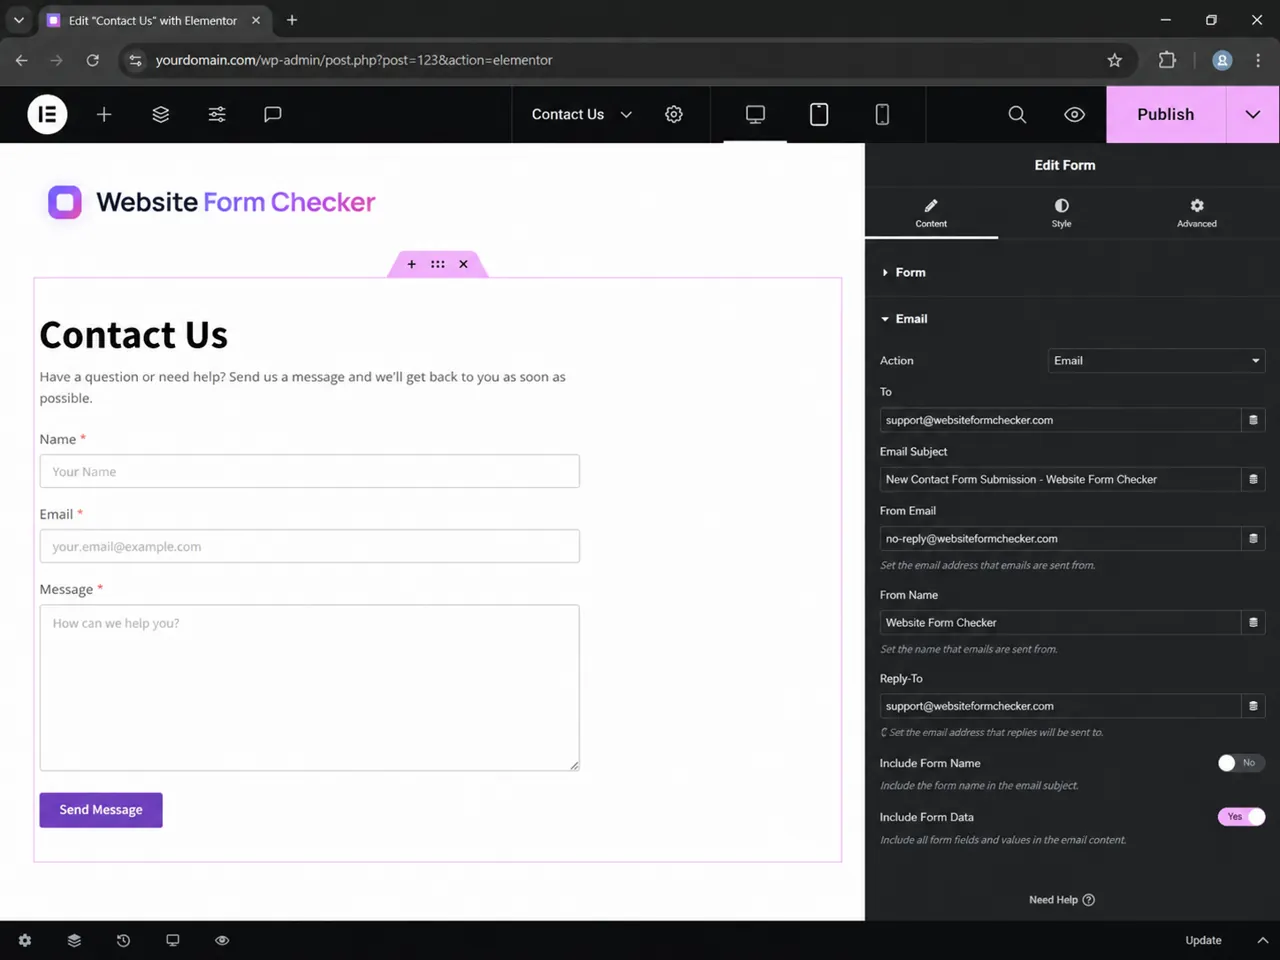This screenshot has height=960, width=1280.
Task: Bookmark page with star icon
Action: coord(1114,60)
